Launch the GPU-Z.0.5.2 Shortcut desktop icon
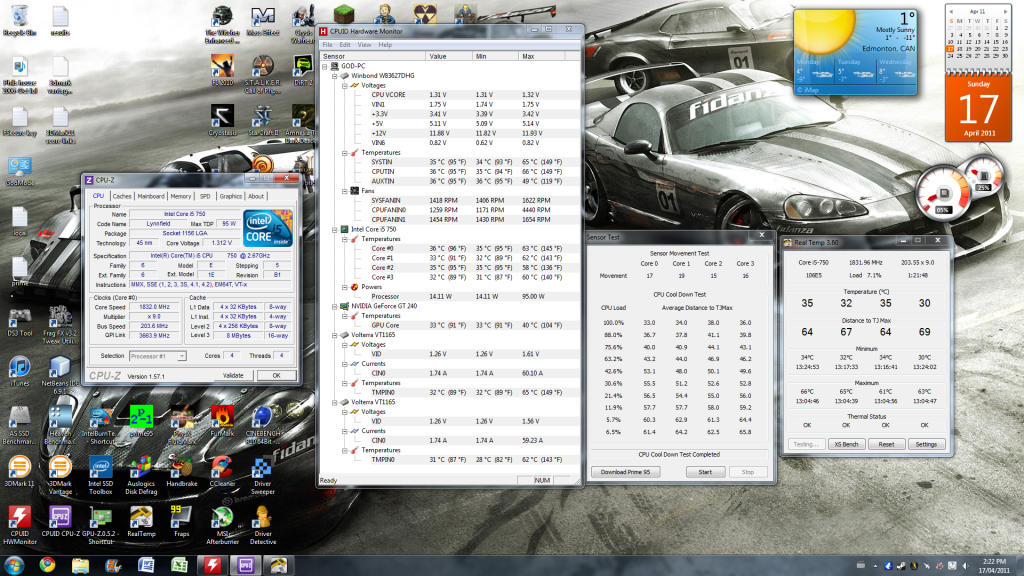This screenshot has width=1024, height=576. [x=101, y=525]
